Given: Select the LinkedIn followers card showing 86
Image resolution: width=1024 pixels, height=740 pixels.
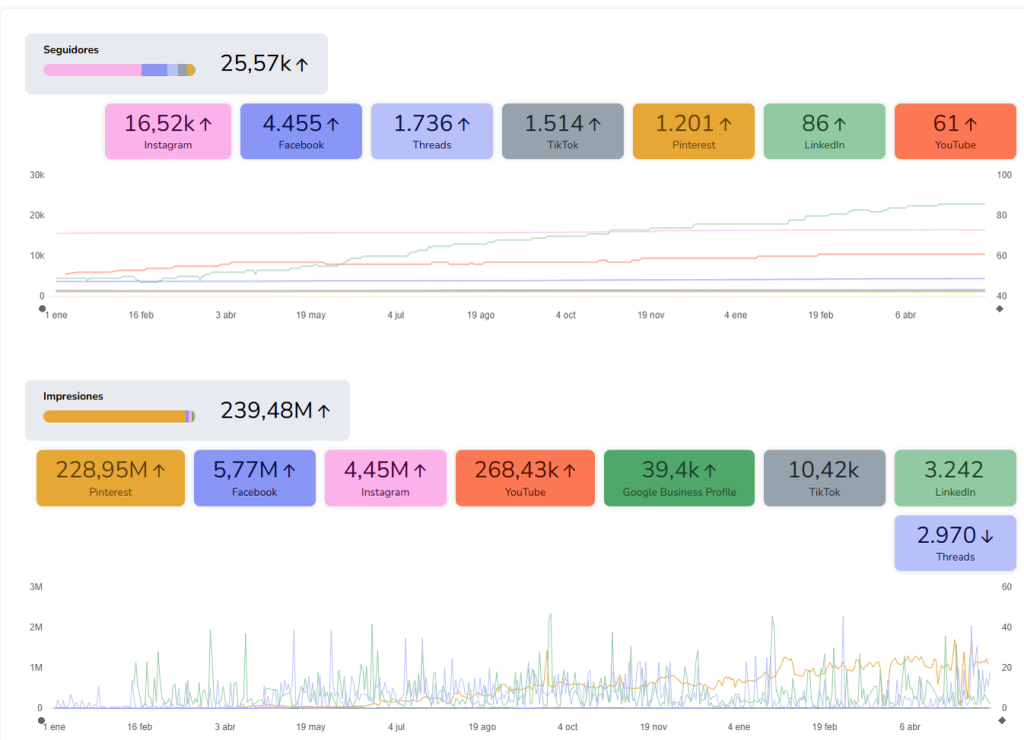Looking at the screenshot, I should tap(824, 131).
